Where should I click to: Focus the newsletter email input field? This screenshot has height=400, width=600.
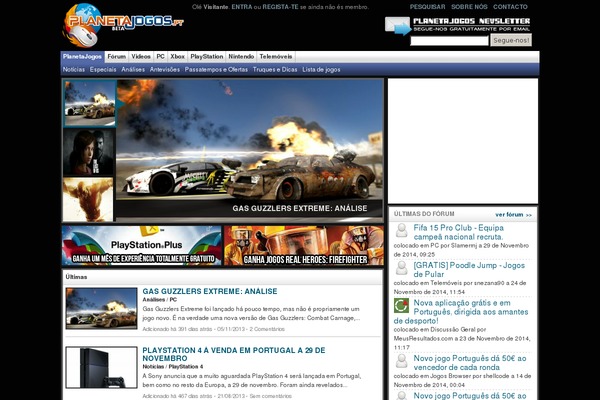coord(449,40)
